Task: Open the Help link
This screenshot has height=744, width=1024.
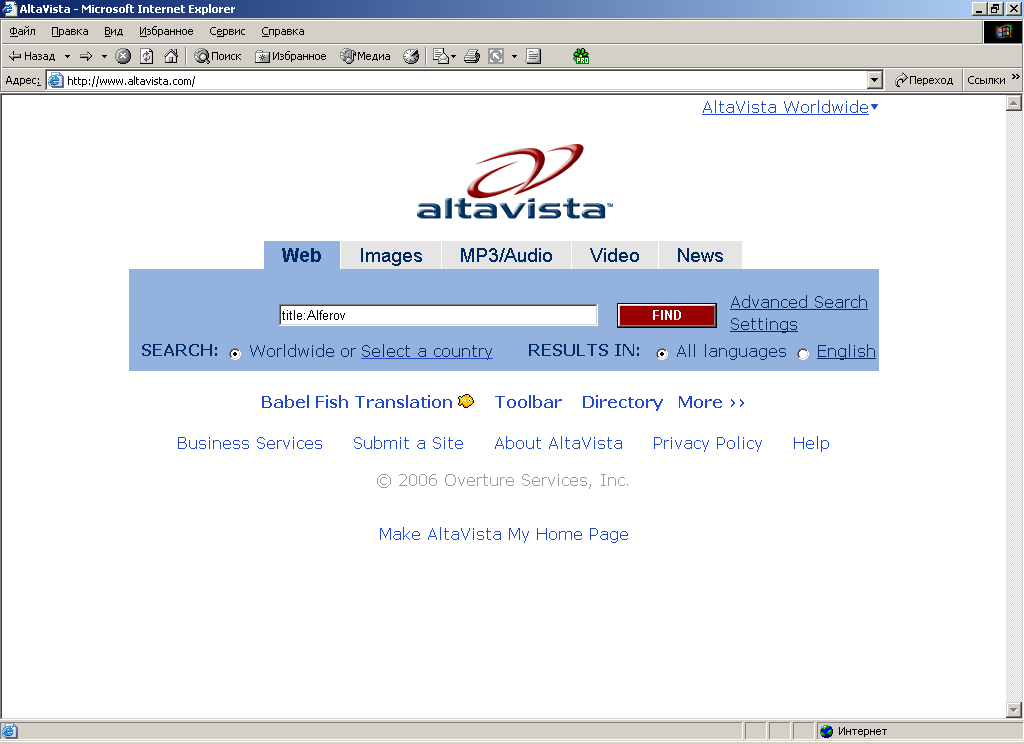Action: tap(811, 444)
